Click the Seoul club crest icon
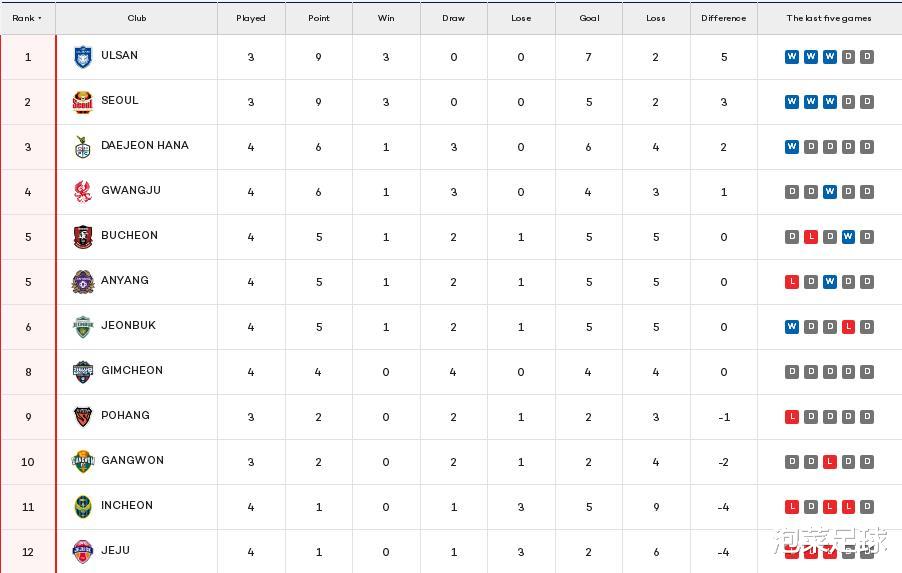The height and width of the screenshot is (573, 902). 83,102
